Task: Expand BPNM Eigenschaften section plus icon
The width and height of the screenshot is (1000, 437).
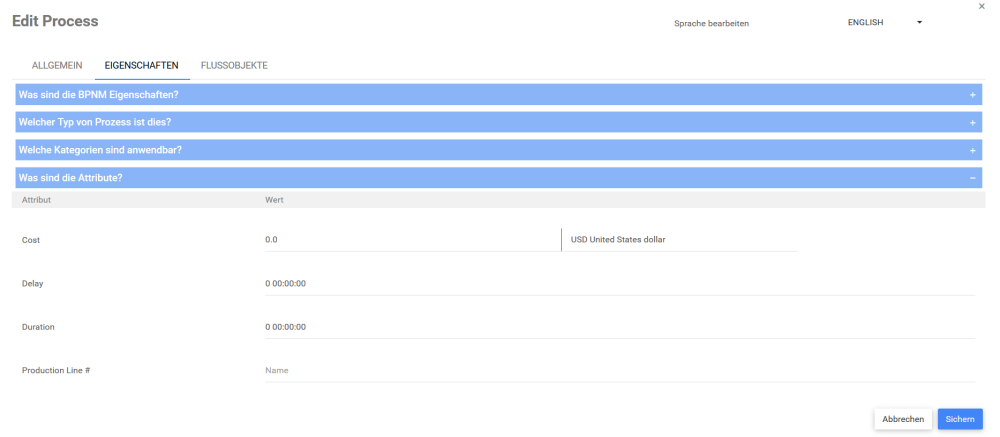Action: click(x=972, y=95)
